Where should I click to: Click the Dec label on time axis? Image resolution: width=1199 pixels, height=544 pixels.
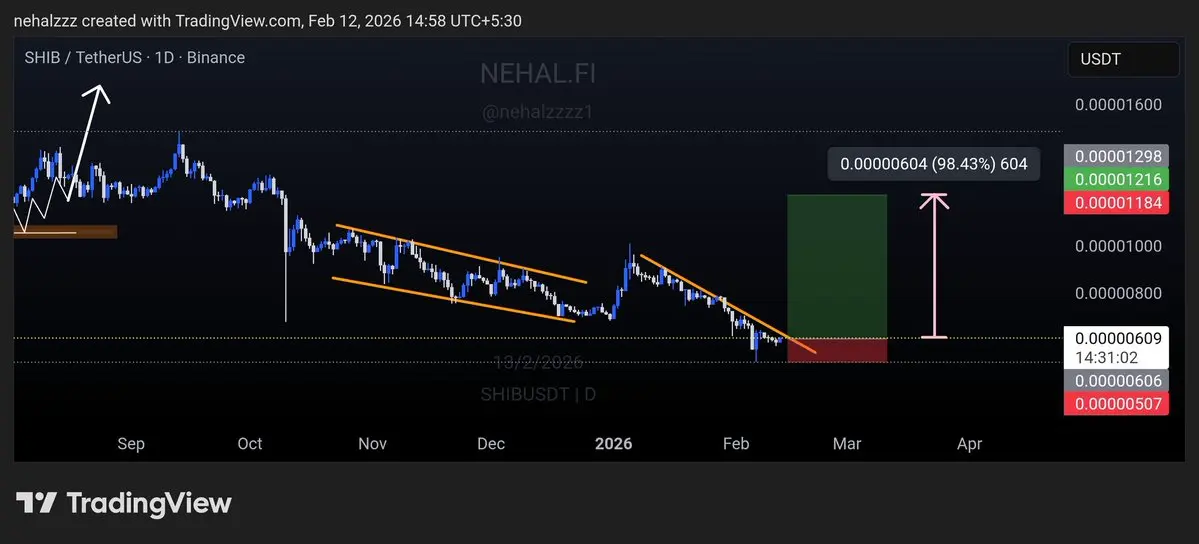coord(491,444)
